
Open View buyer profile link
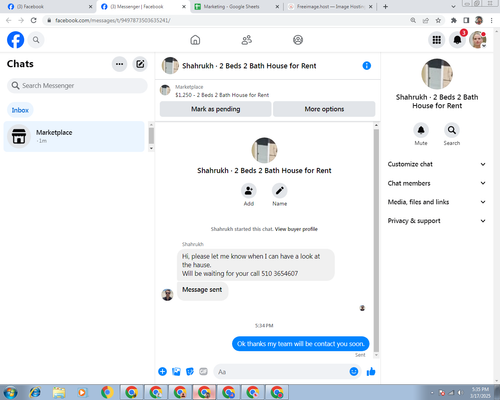296,229
